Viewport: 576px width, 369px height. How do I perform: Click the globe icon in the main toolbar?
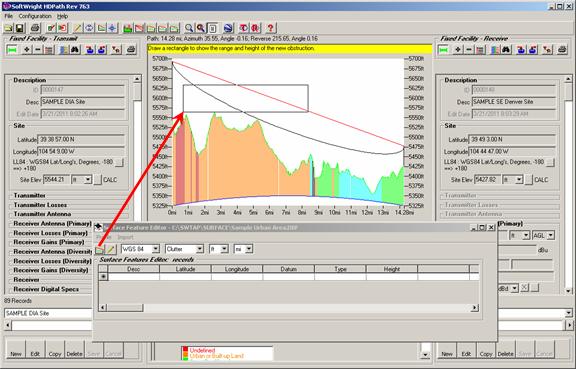[x=228, y=28]
